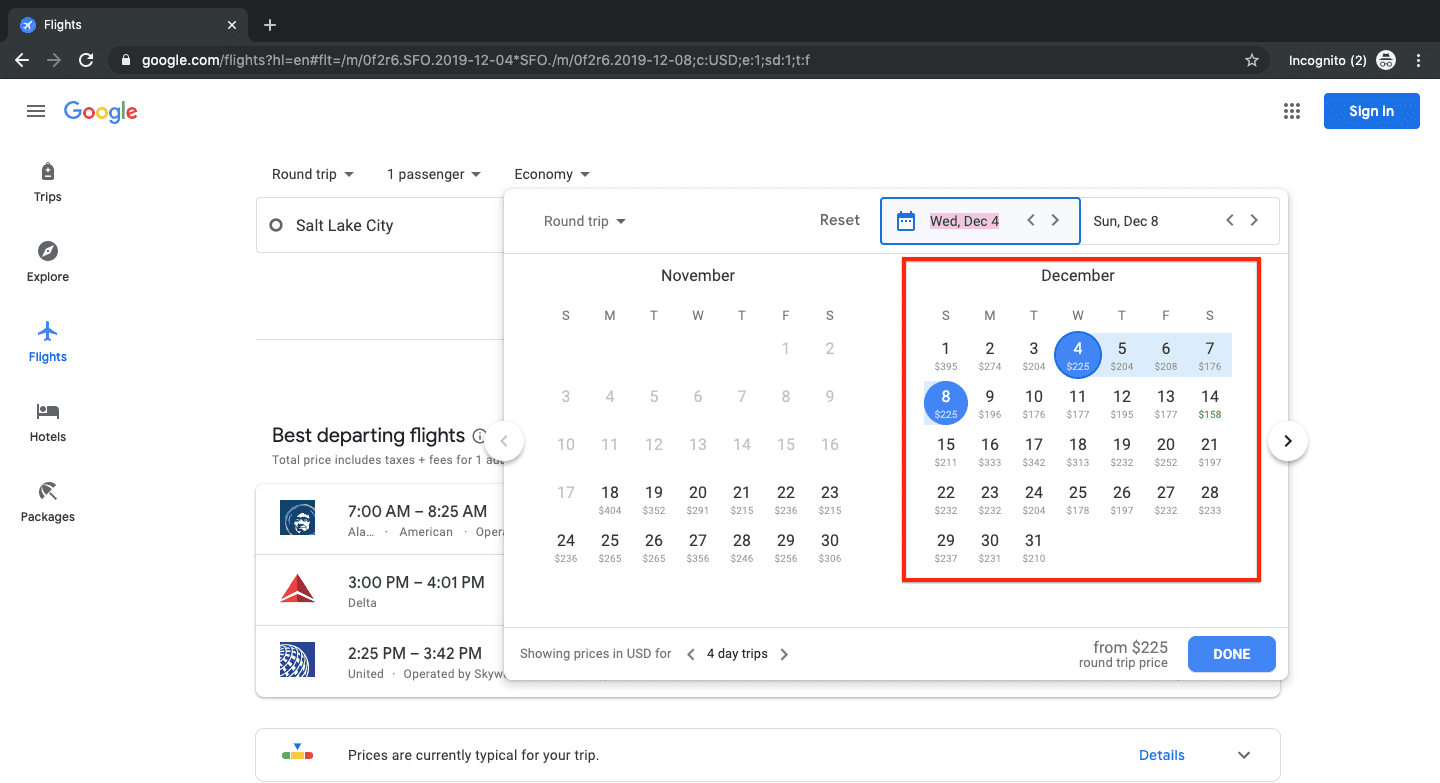Image resolution: width=1440 pixels, height=783 pixels.
Task: Select the United 2:25 PM – 3:42 PM flight
Action: pyautogui.click(x=380, y=662)
